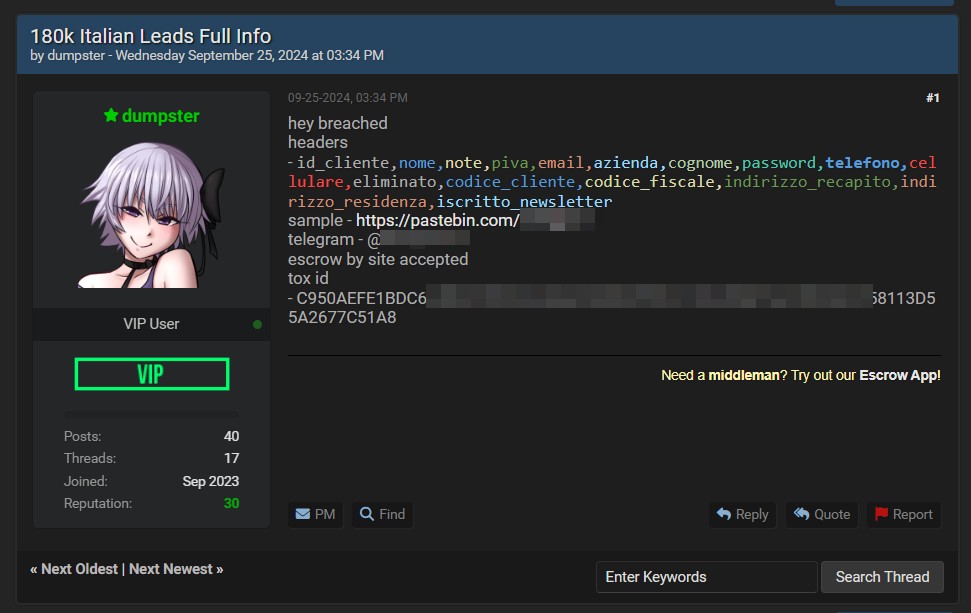
Task: Click the red Report flag icon
Action: coord(881,514)
